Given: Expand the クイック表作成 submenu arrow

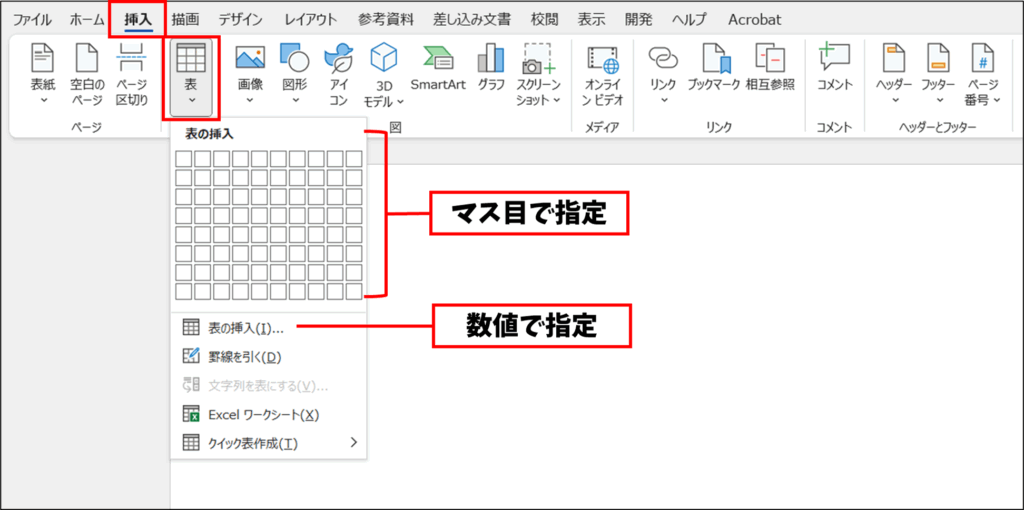Looking at the screenshot, I should click(x=354, y=443).
